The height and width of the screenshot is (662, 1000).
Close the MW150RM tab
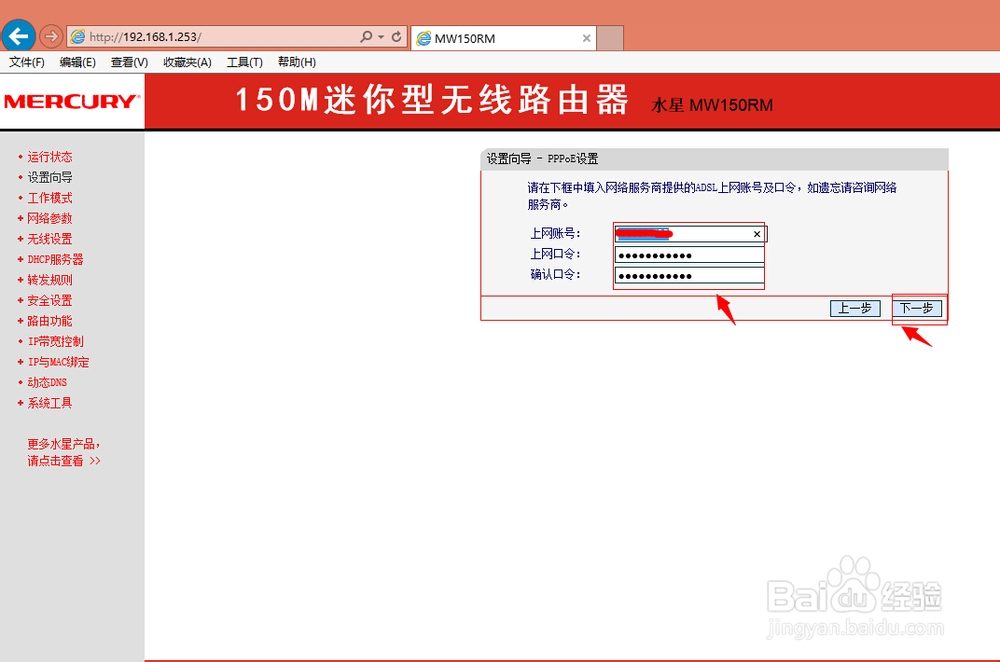pyautogui.click(x=586, y=38)
